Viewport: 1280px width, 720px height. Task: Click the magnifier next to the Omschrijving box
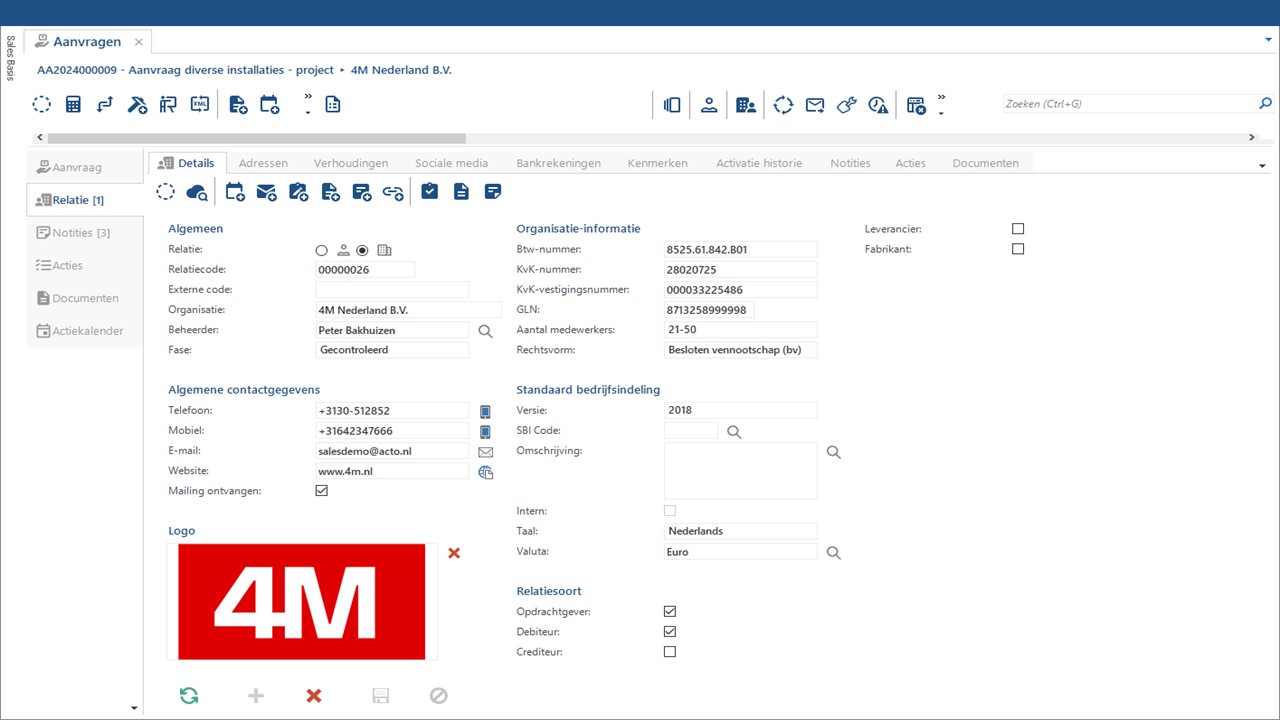pos(834,452)
